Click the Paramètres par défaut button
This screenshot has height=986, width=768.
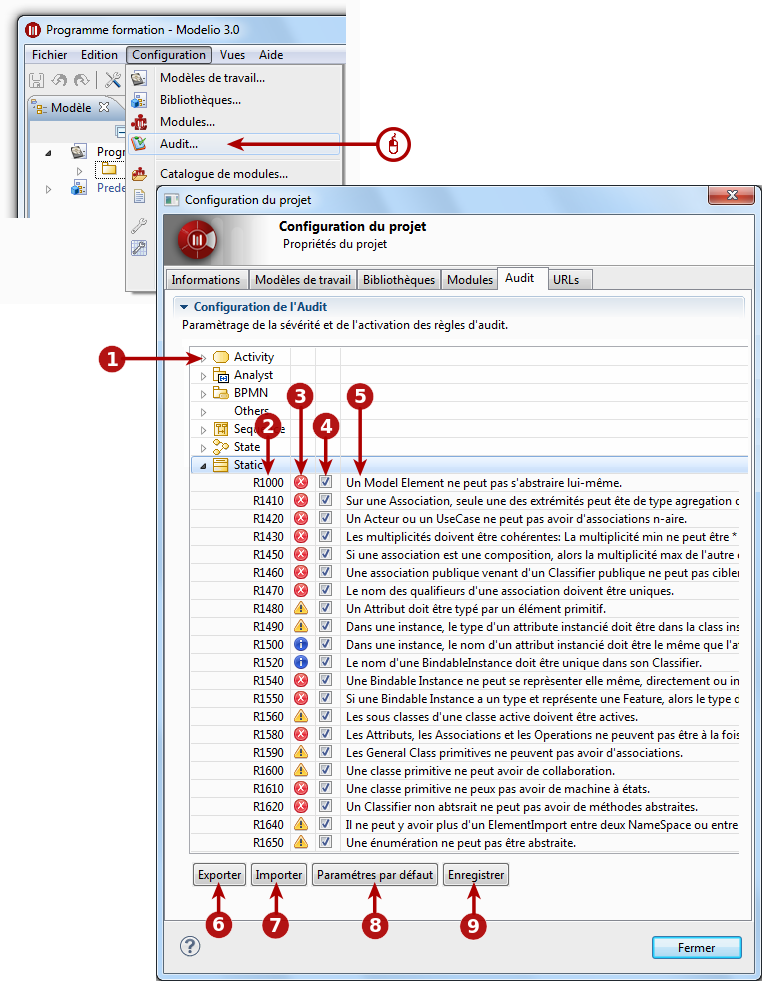point(375,875)
